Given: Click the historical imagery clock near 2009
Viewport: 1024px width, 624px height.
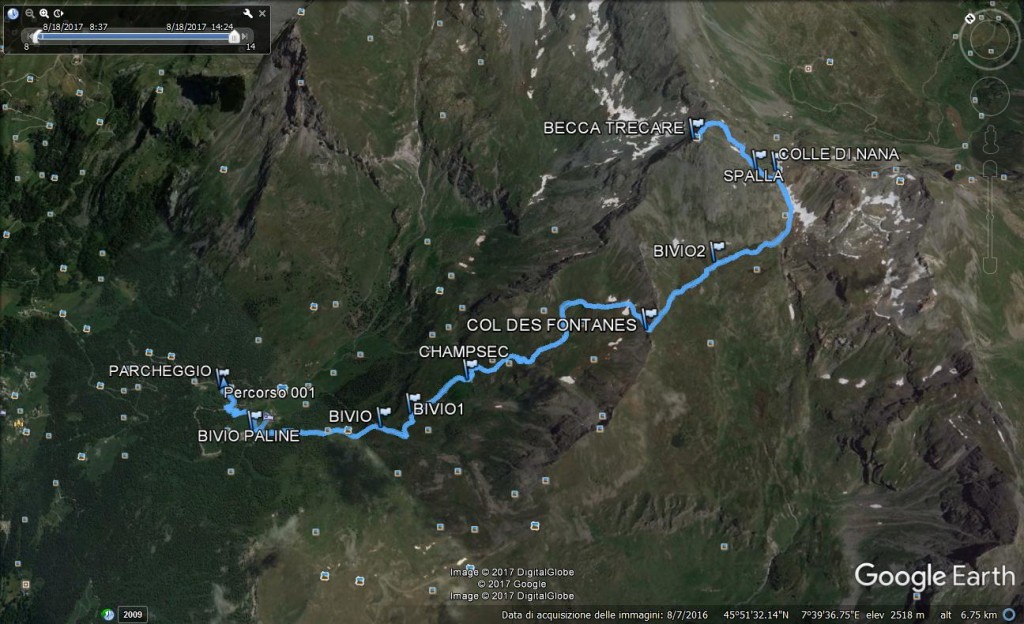Looking at the screenshot, I should tap(108, 614).
